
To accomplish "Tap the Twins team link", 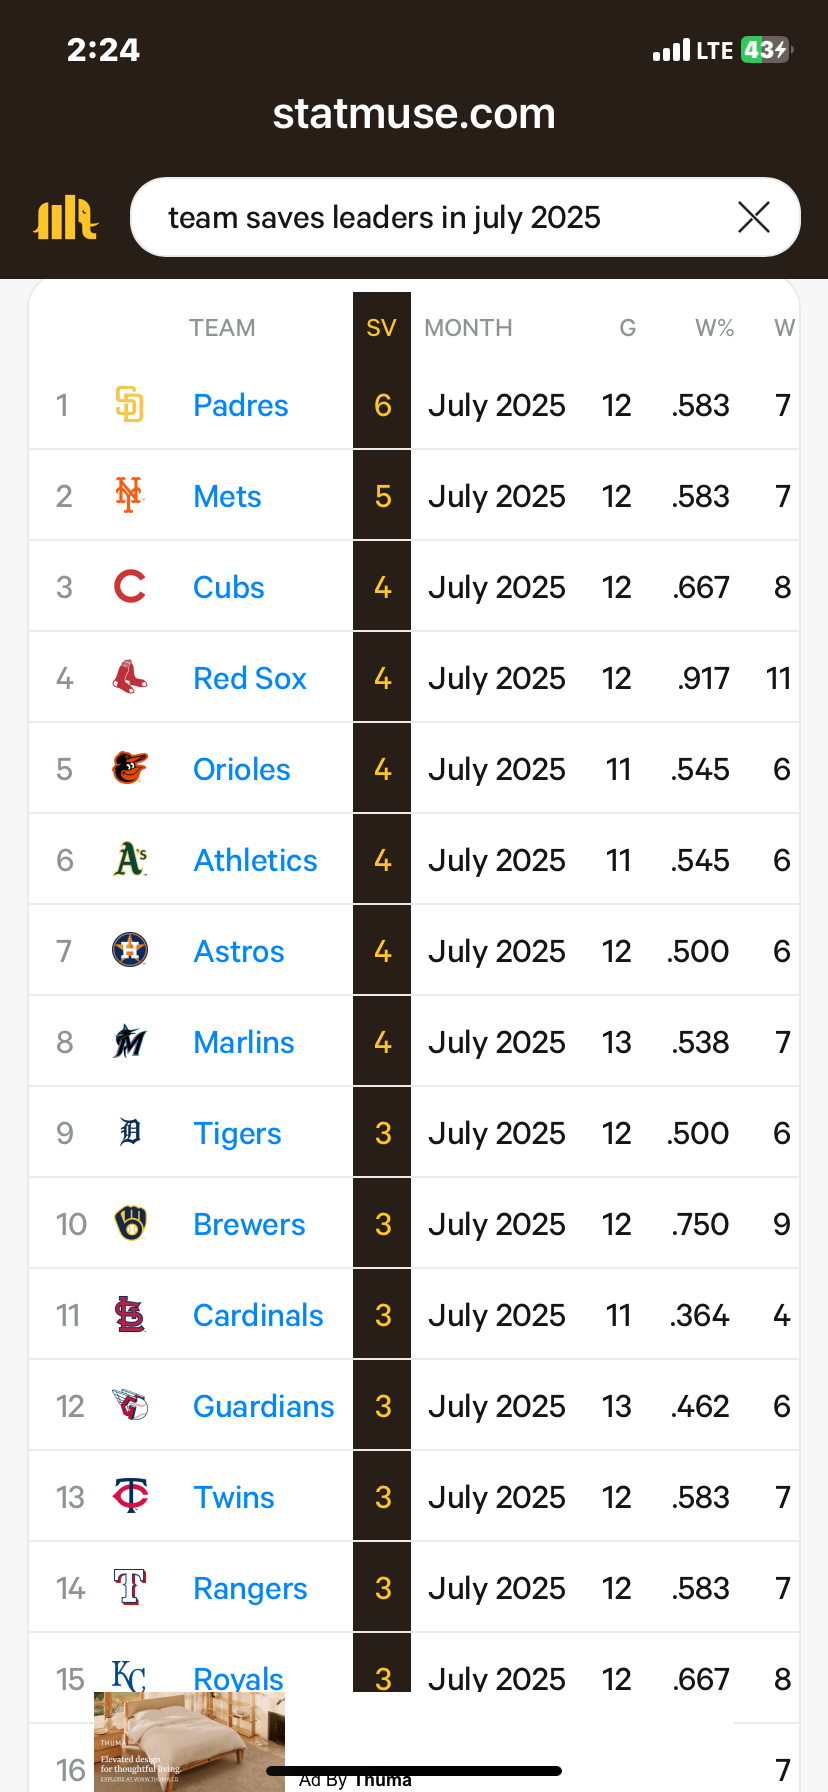I will pos(234,1497).
